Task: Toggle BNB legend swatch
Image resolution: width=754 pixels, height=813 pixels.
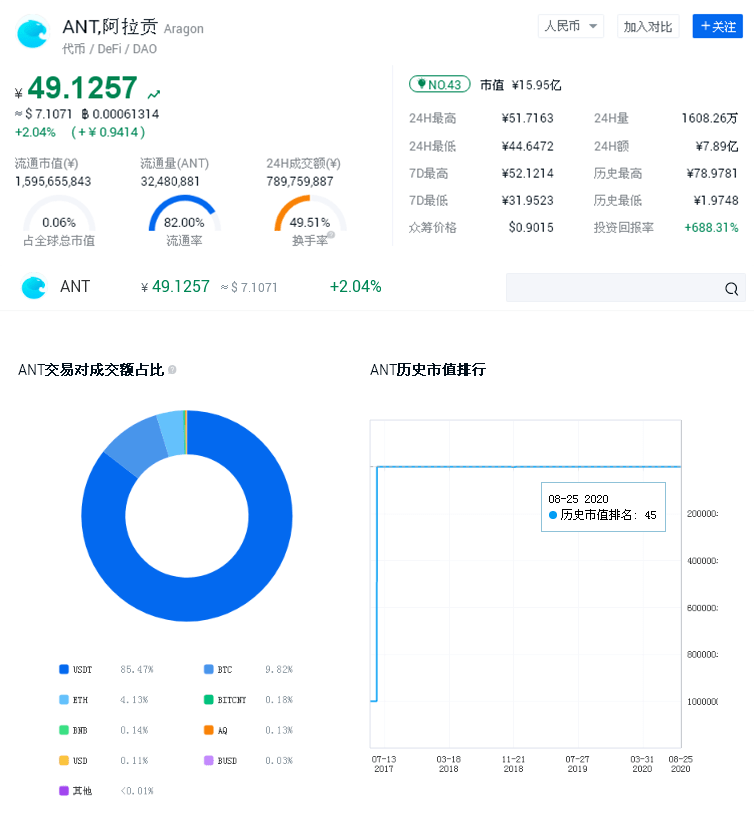Action: pyautogui.click(x=64, y=730)
